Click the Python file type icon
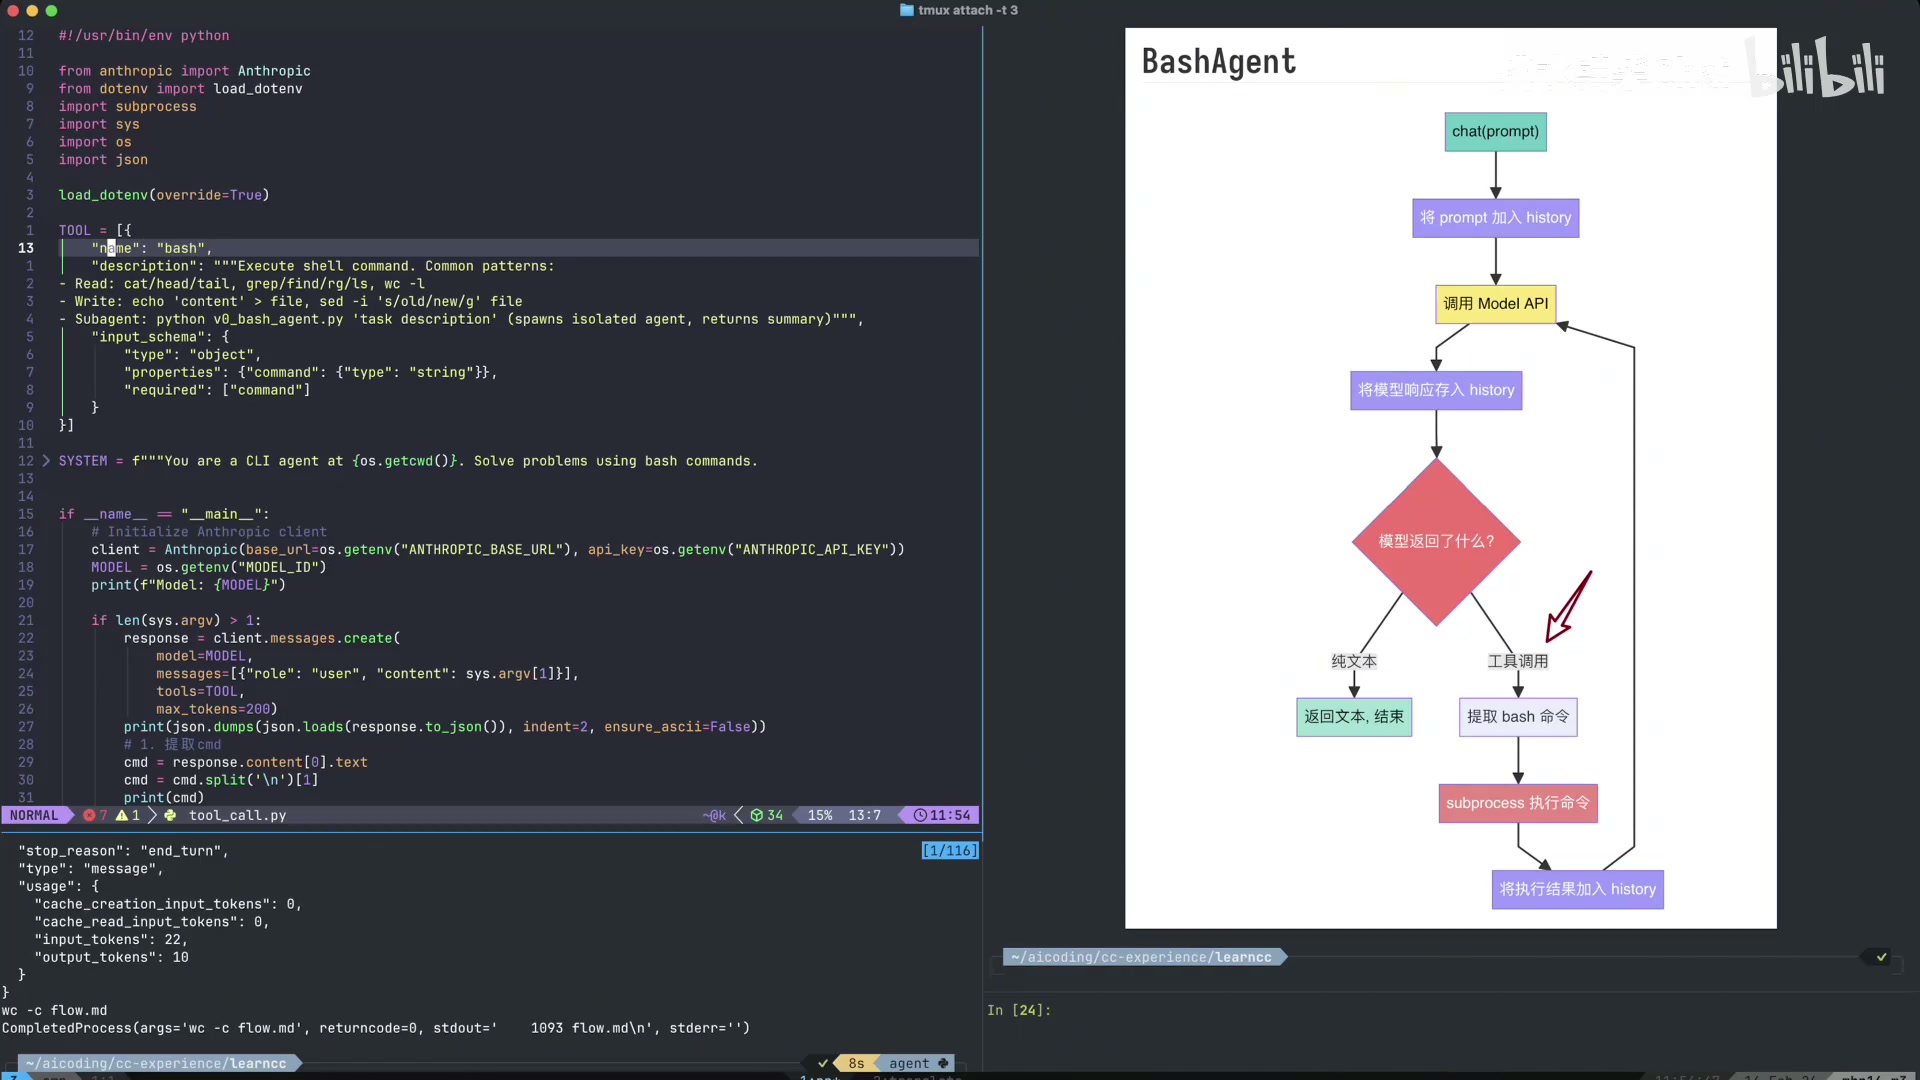 170,815
